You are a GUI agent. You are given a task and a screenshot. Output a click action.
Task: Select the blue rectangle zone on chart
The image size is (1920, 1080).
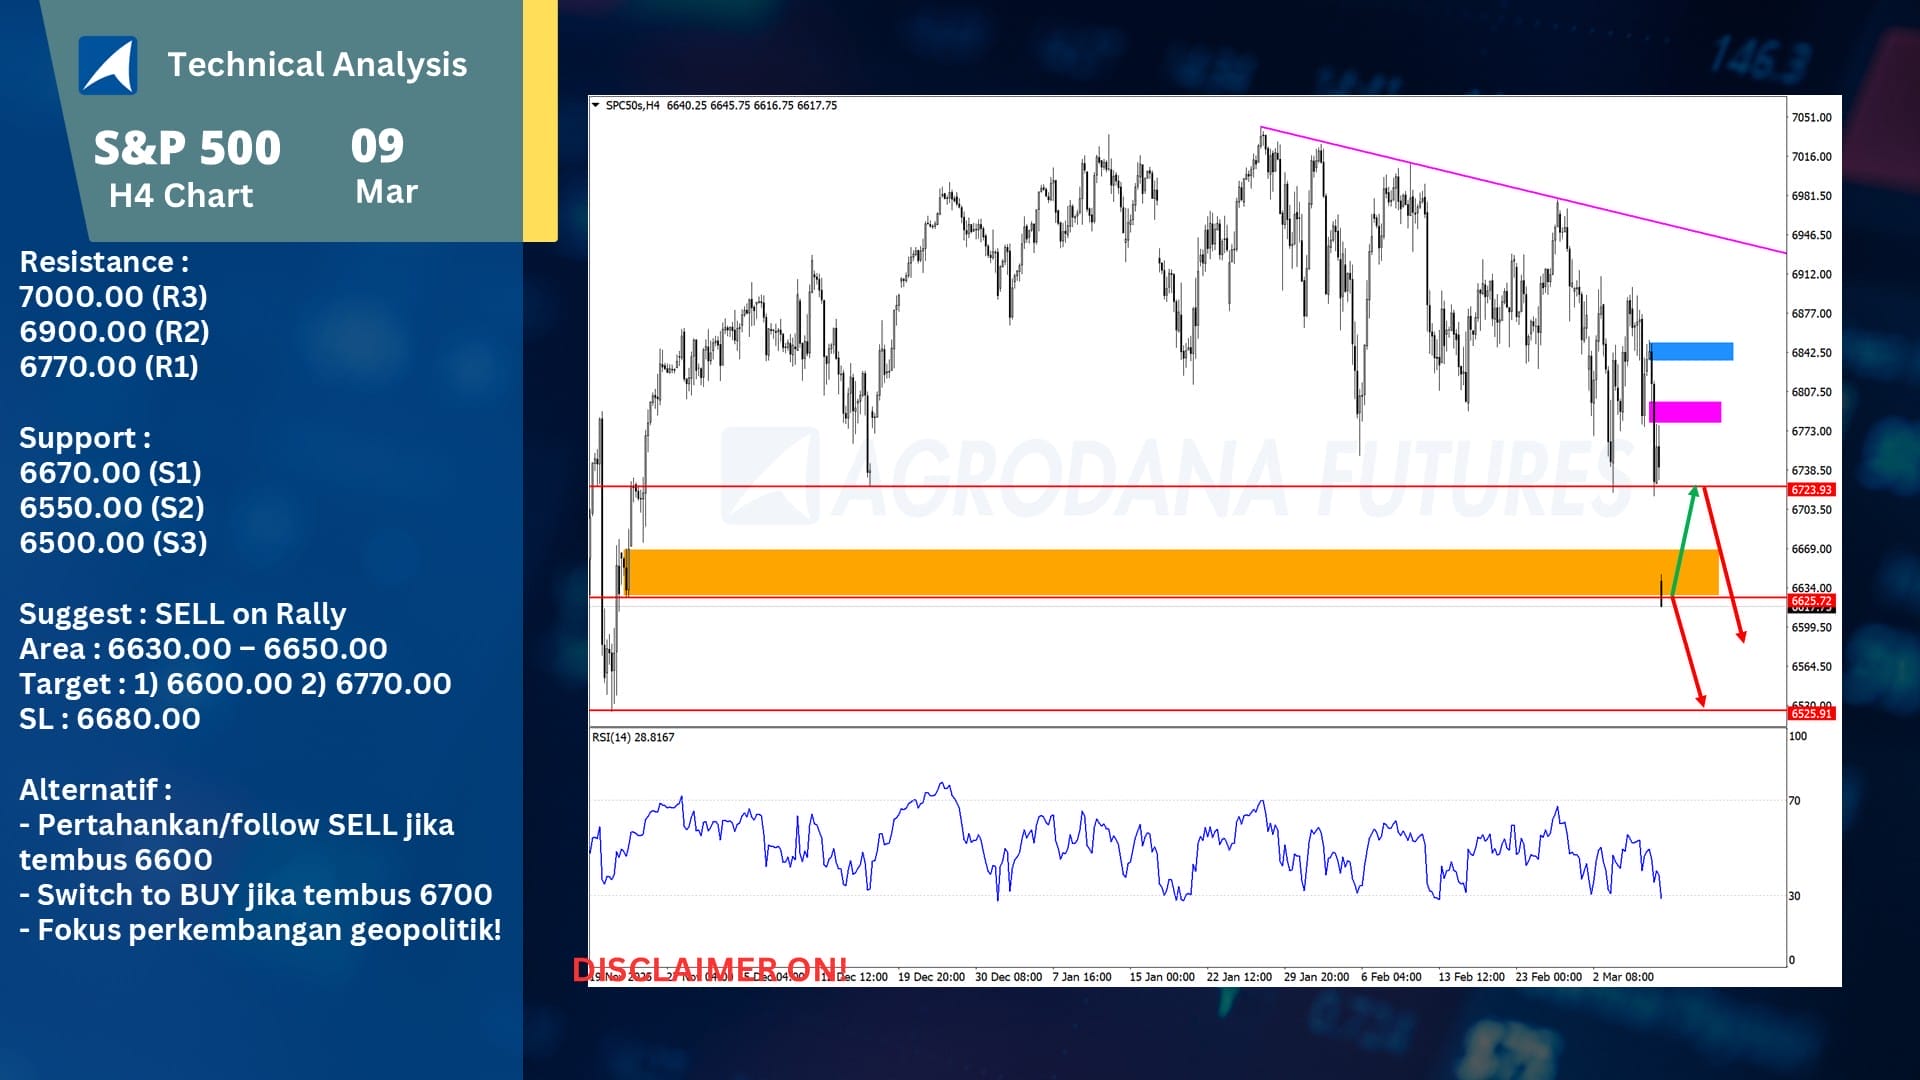tap(1691, 351)
